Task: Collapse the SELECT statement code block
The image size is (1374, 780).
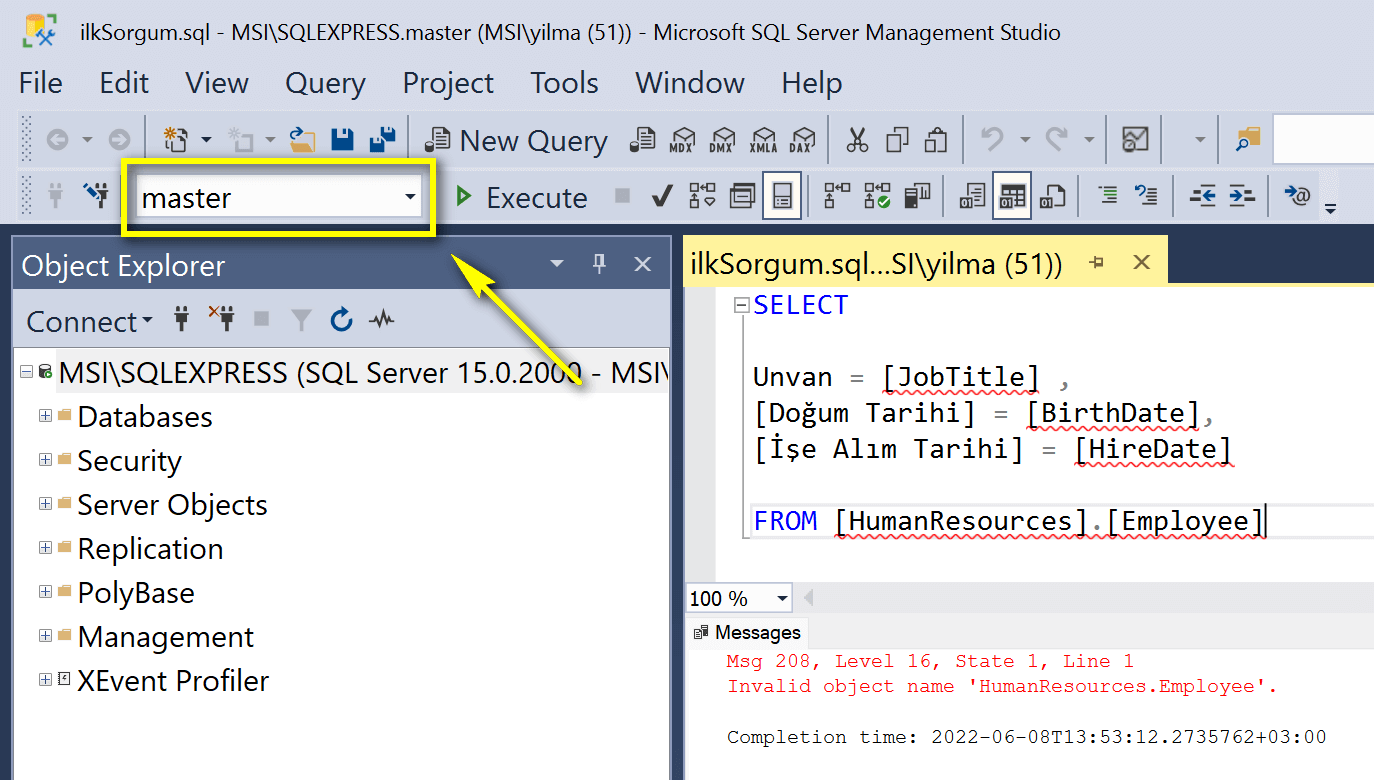Action: [741, 306]
